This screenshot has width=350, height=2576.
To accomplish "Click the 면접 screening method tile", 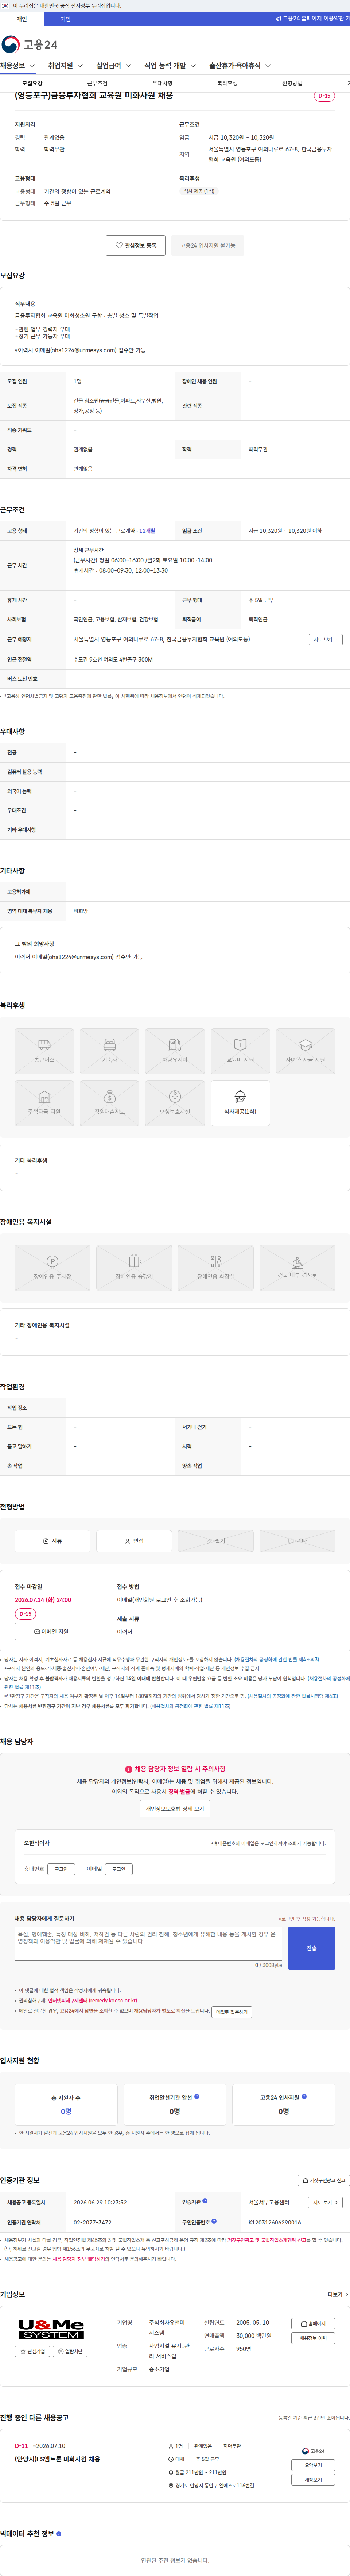I will click(x=134, y=1541).
